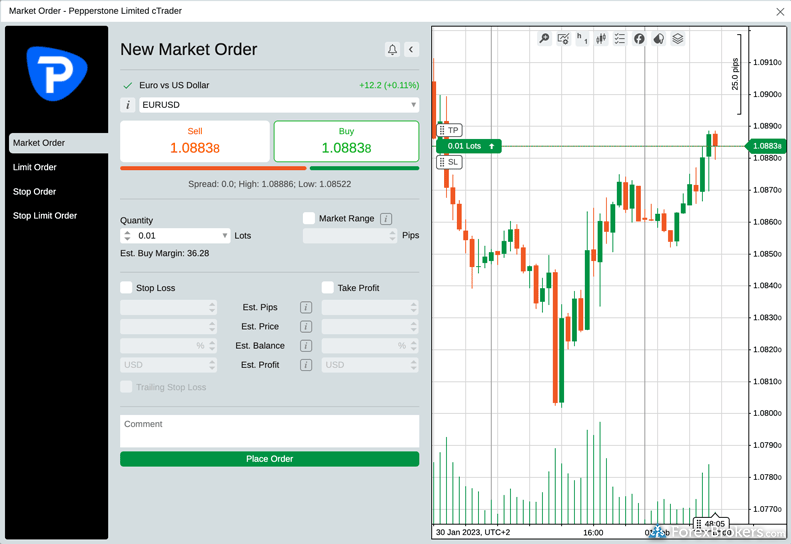Tick the Market Range checkbox
Viewport: 791px width, 544px height.
click(x=309, y=218)
